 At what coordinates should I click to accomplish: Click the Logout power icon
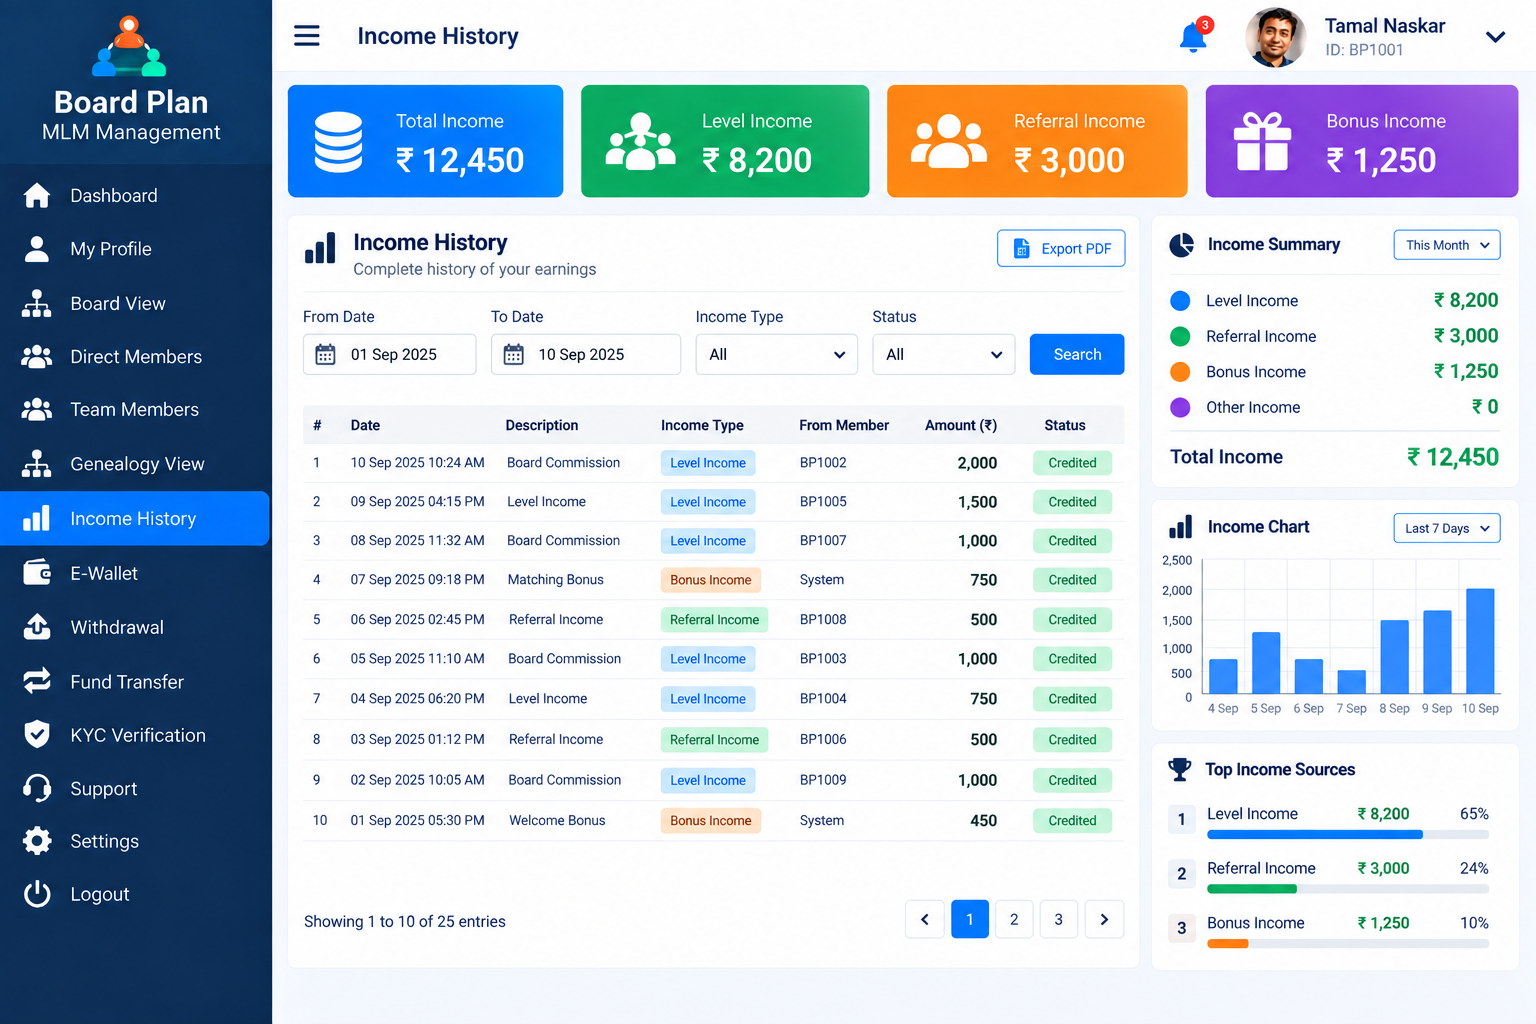coord(37,894)
